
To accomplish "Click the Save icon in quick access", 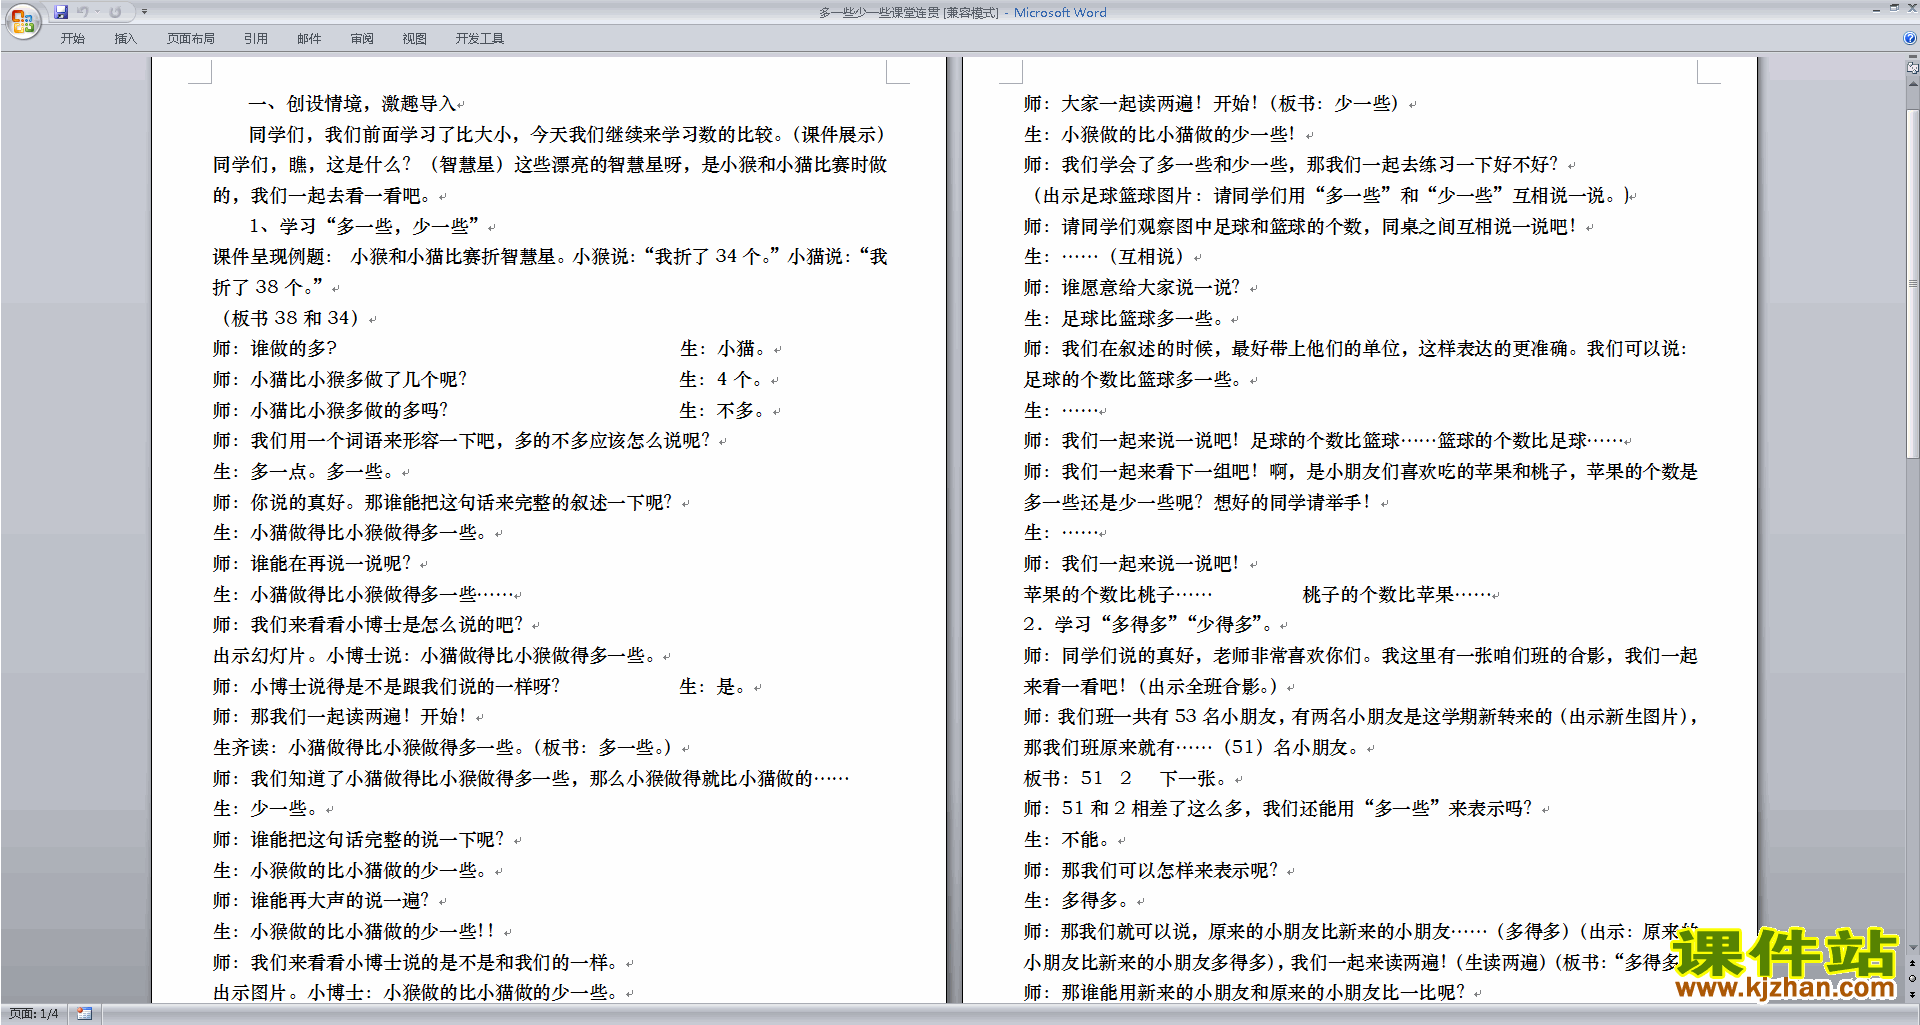I will [x=61, y=12].
